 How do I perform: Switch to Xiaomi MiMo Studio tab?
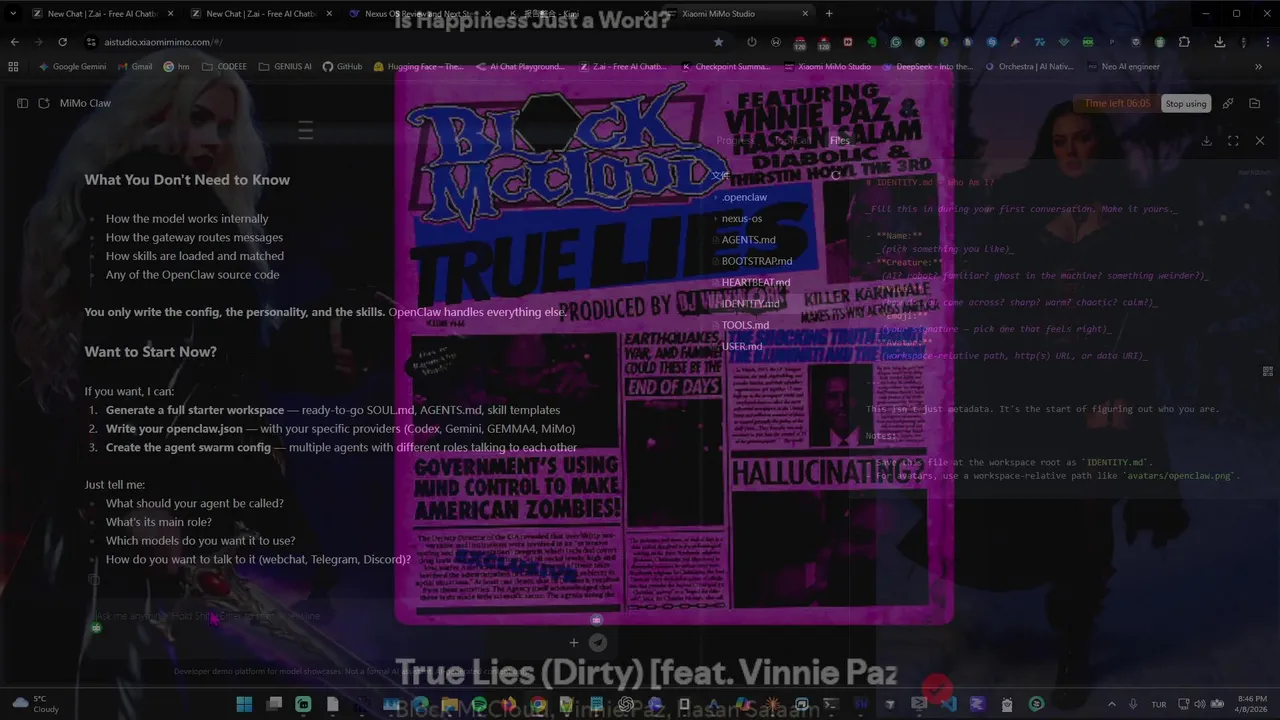[x=738, y=14]
